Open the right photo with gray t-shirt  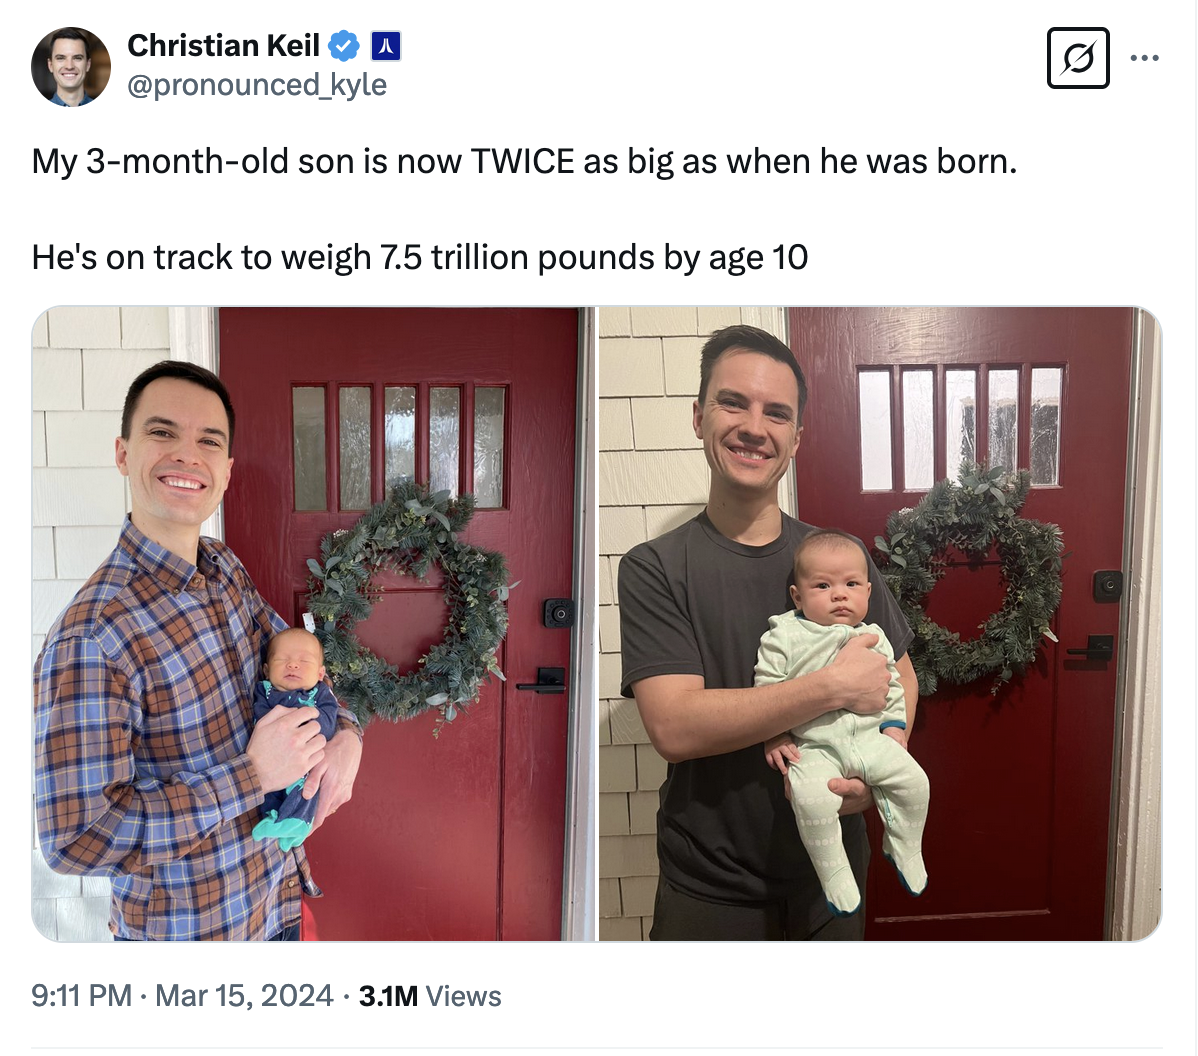[880, 623]
